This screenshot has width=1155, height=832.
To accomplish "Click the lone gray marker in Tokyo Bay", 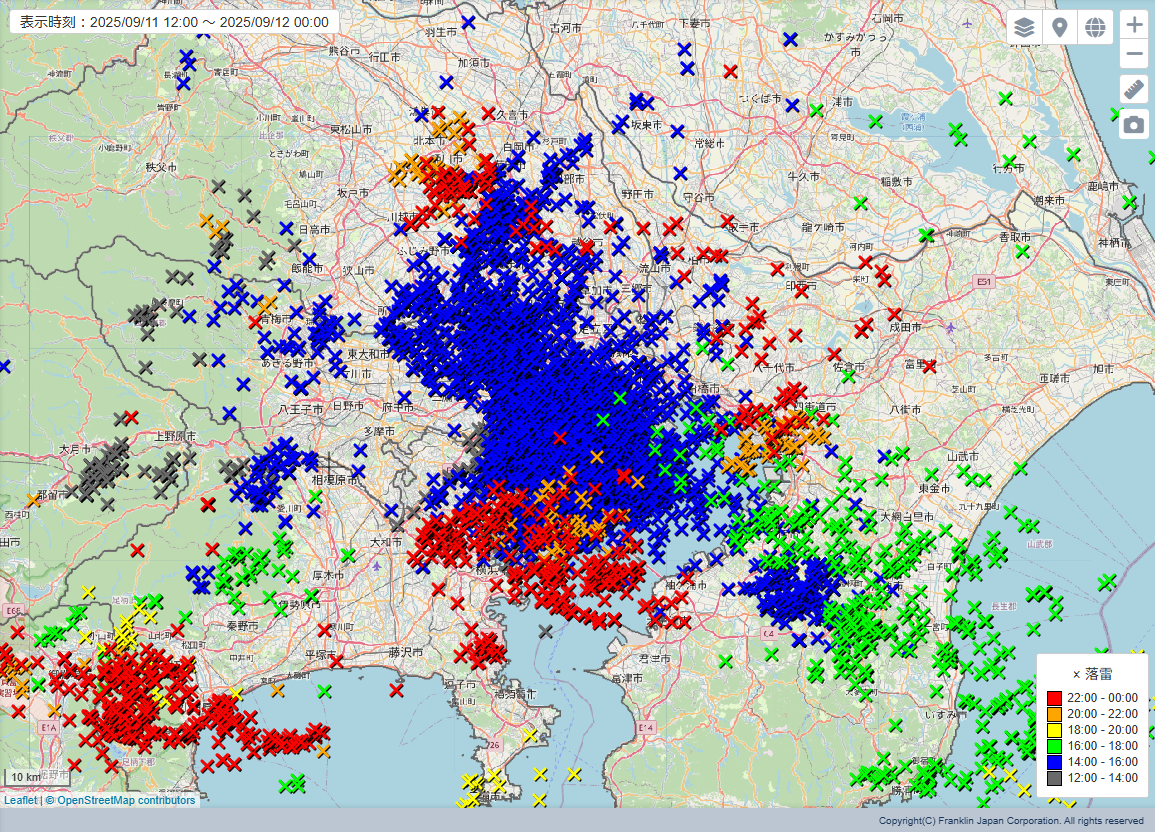I will coord(545,631).
